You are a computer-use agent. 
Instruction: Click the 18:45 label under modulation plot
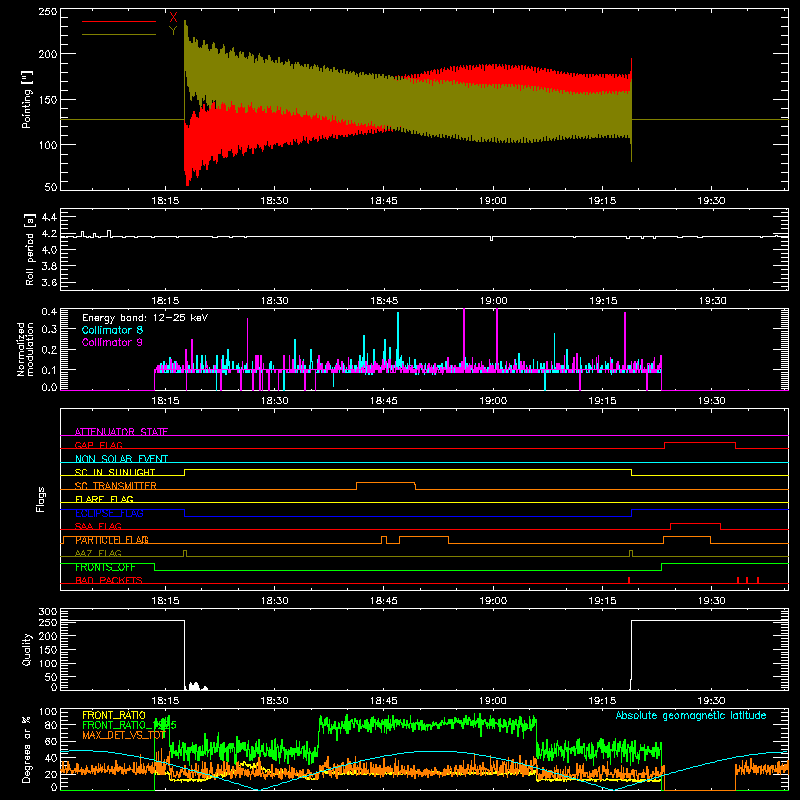pos(384,401)
